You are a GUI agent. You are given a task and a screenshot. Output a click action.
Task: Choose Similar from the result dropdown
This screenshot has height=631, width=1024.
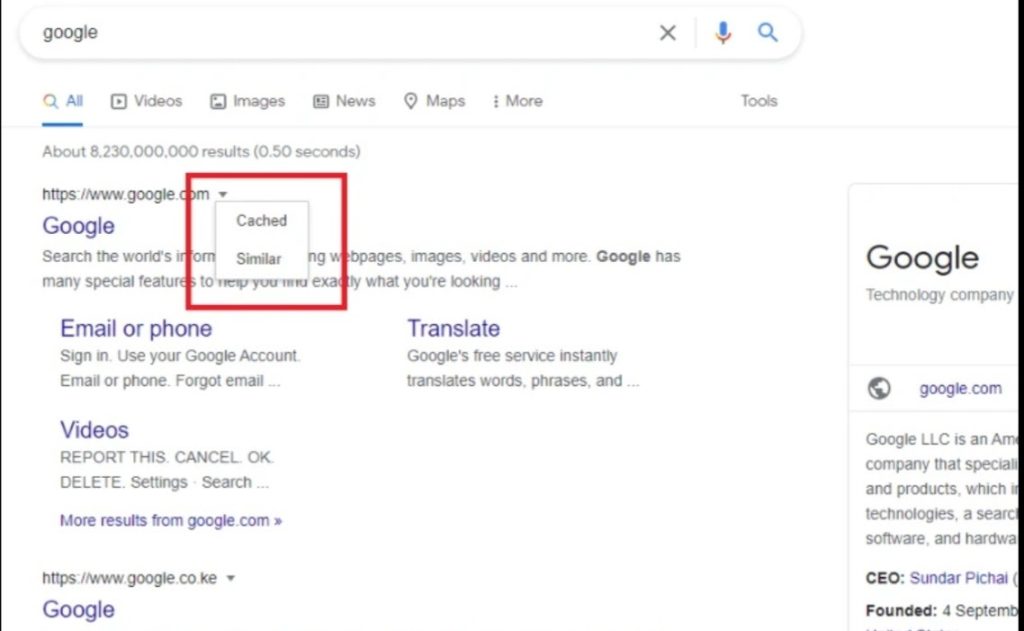coord(259,259)
